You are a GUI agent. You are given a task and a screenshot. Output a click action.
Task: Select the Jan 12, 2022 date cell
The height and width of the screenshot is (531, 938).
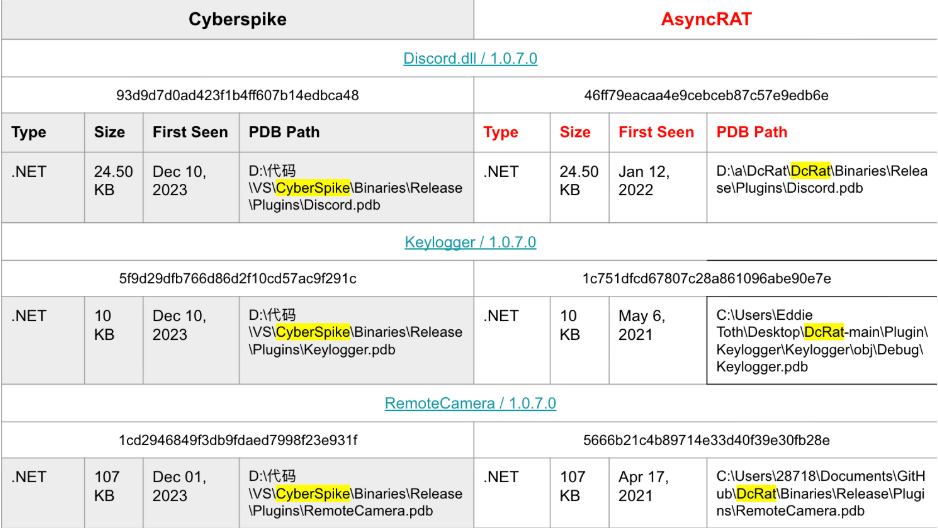[x=643, y=180]
